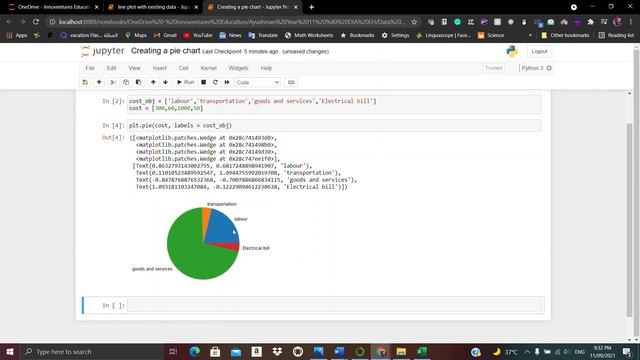This screenshot has height=360, width=640.
Task: Open the Gmail bookmark
Action: pos(165,36)
